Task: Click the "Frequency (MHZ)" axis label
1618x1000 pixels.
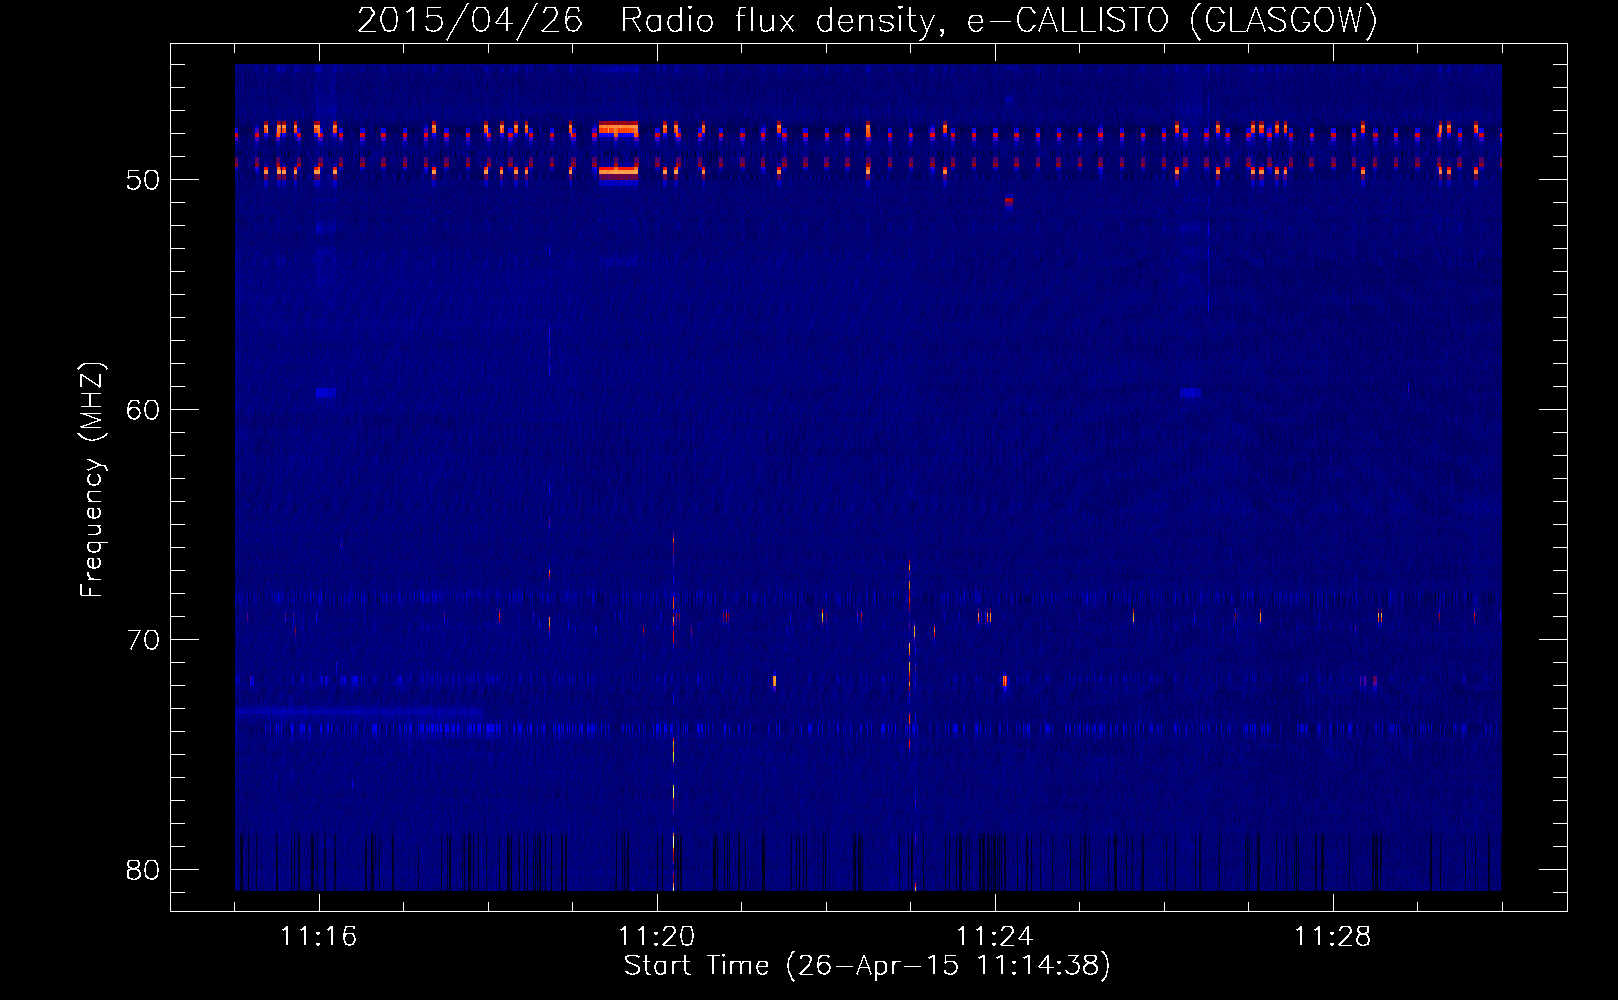Action: (x=92, y=480)
